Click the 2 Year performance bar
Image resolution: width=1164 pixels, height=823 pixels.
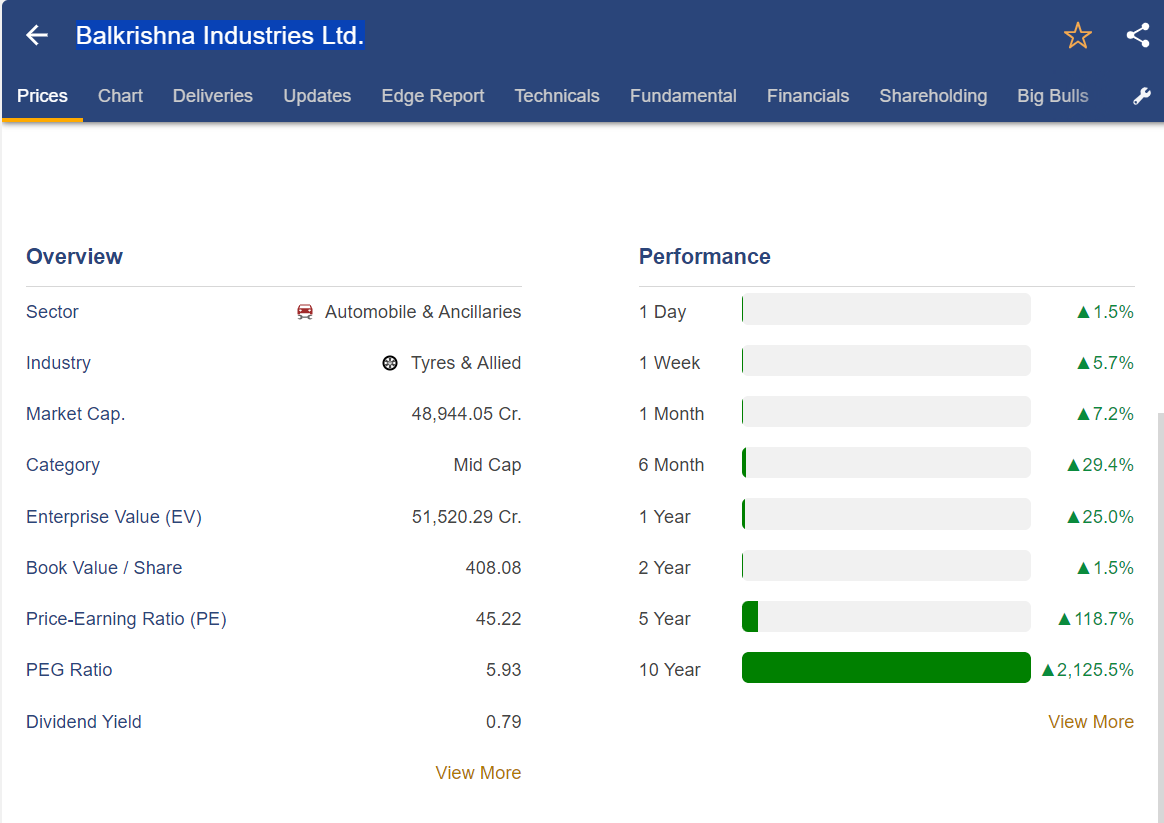pyautogui.click(x=886, y=565)
